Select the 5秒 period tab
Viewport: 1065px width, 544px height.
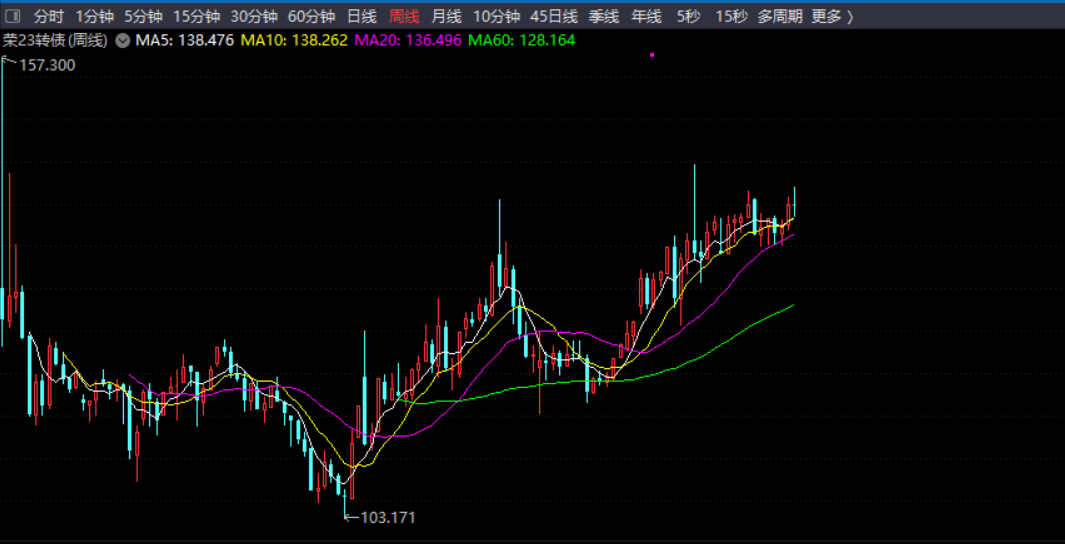[x=688, y=17]
